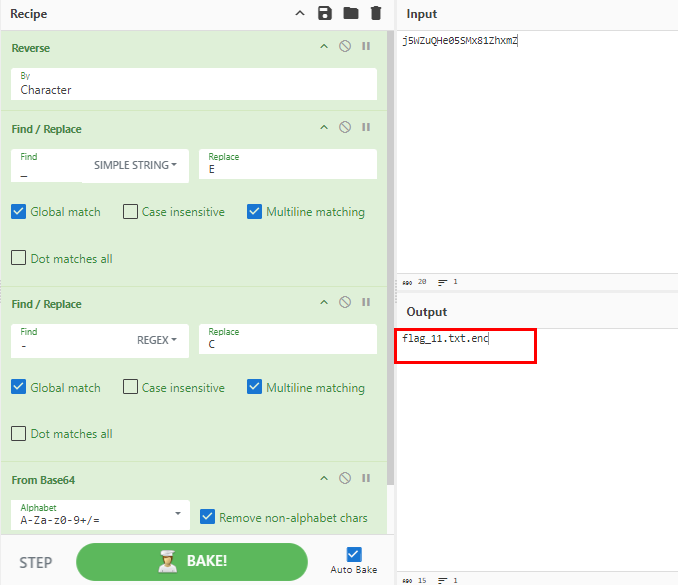The image size is (678, 585).
Task: Set breakpoint on first Find / Replace
Action: click(366, 127)
